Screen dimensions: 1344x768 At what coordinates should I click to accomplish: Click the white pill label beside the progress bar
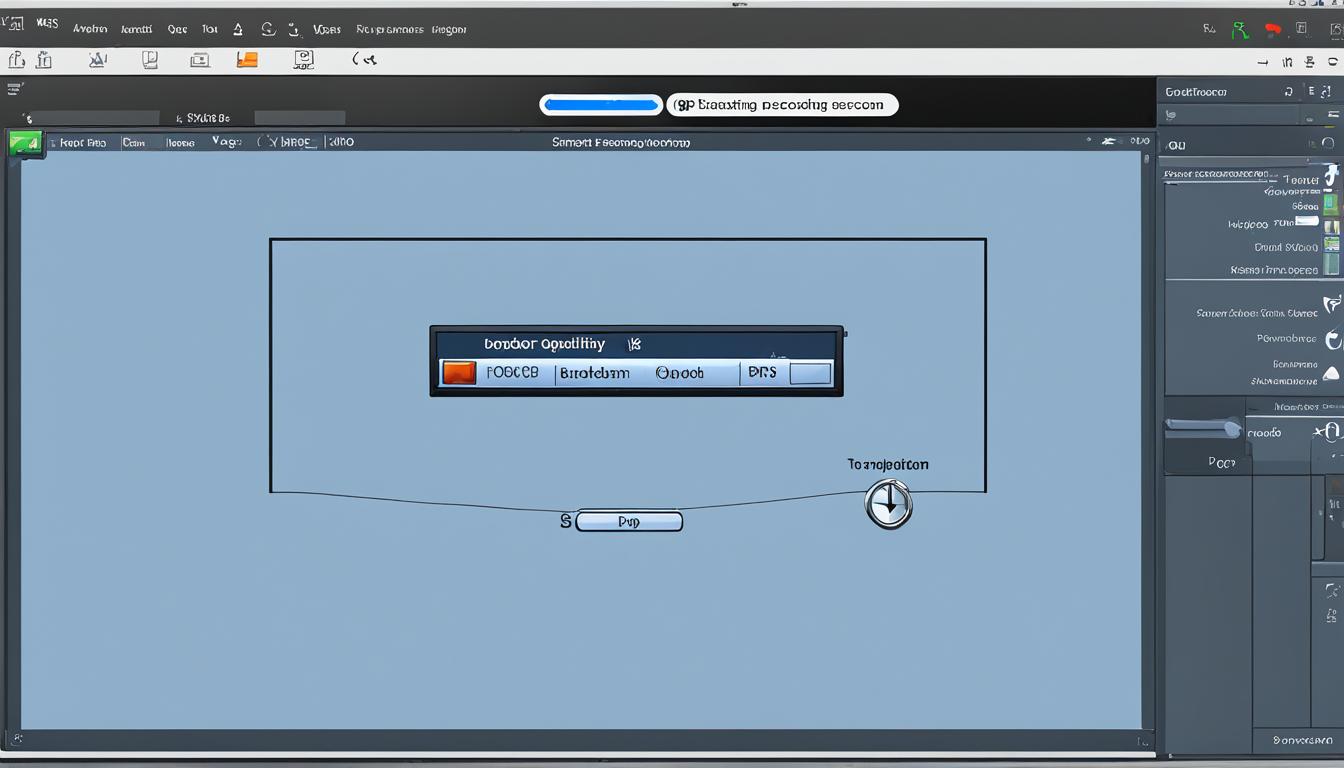[x=782, y=104]
